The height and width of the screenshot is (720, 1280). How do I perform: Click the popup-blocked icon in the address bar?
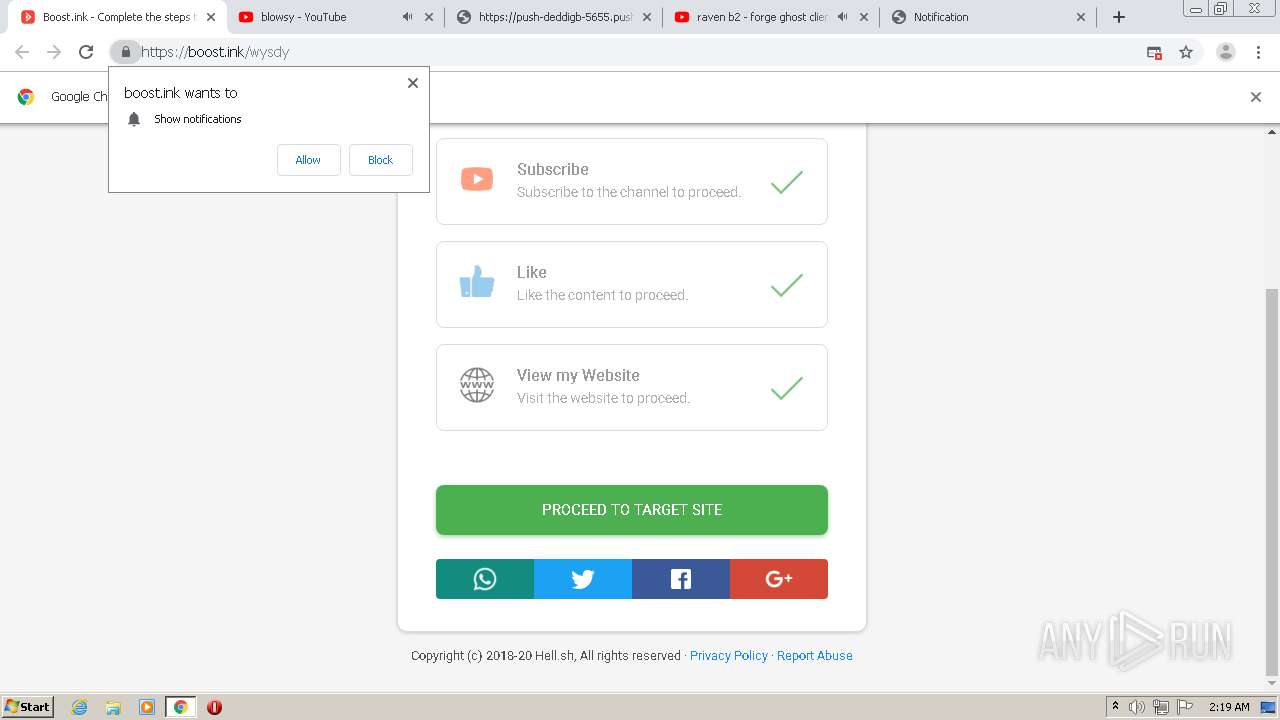point(1154,52)
